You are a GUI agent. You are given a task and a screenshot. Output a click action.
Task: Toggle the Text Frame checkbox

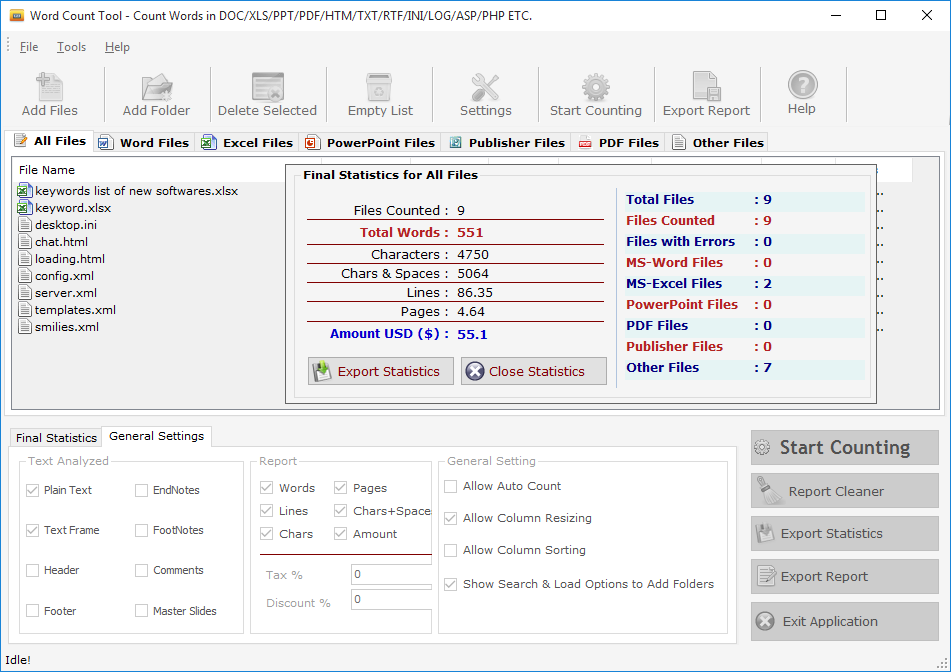[x=33, y=530]
